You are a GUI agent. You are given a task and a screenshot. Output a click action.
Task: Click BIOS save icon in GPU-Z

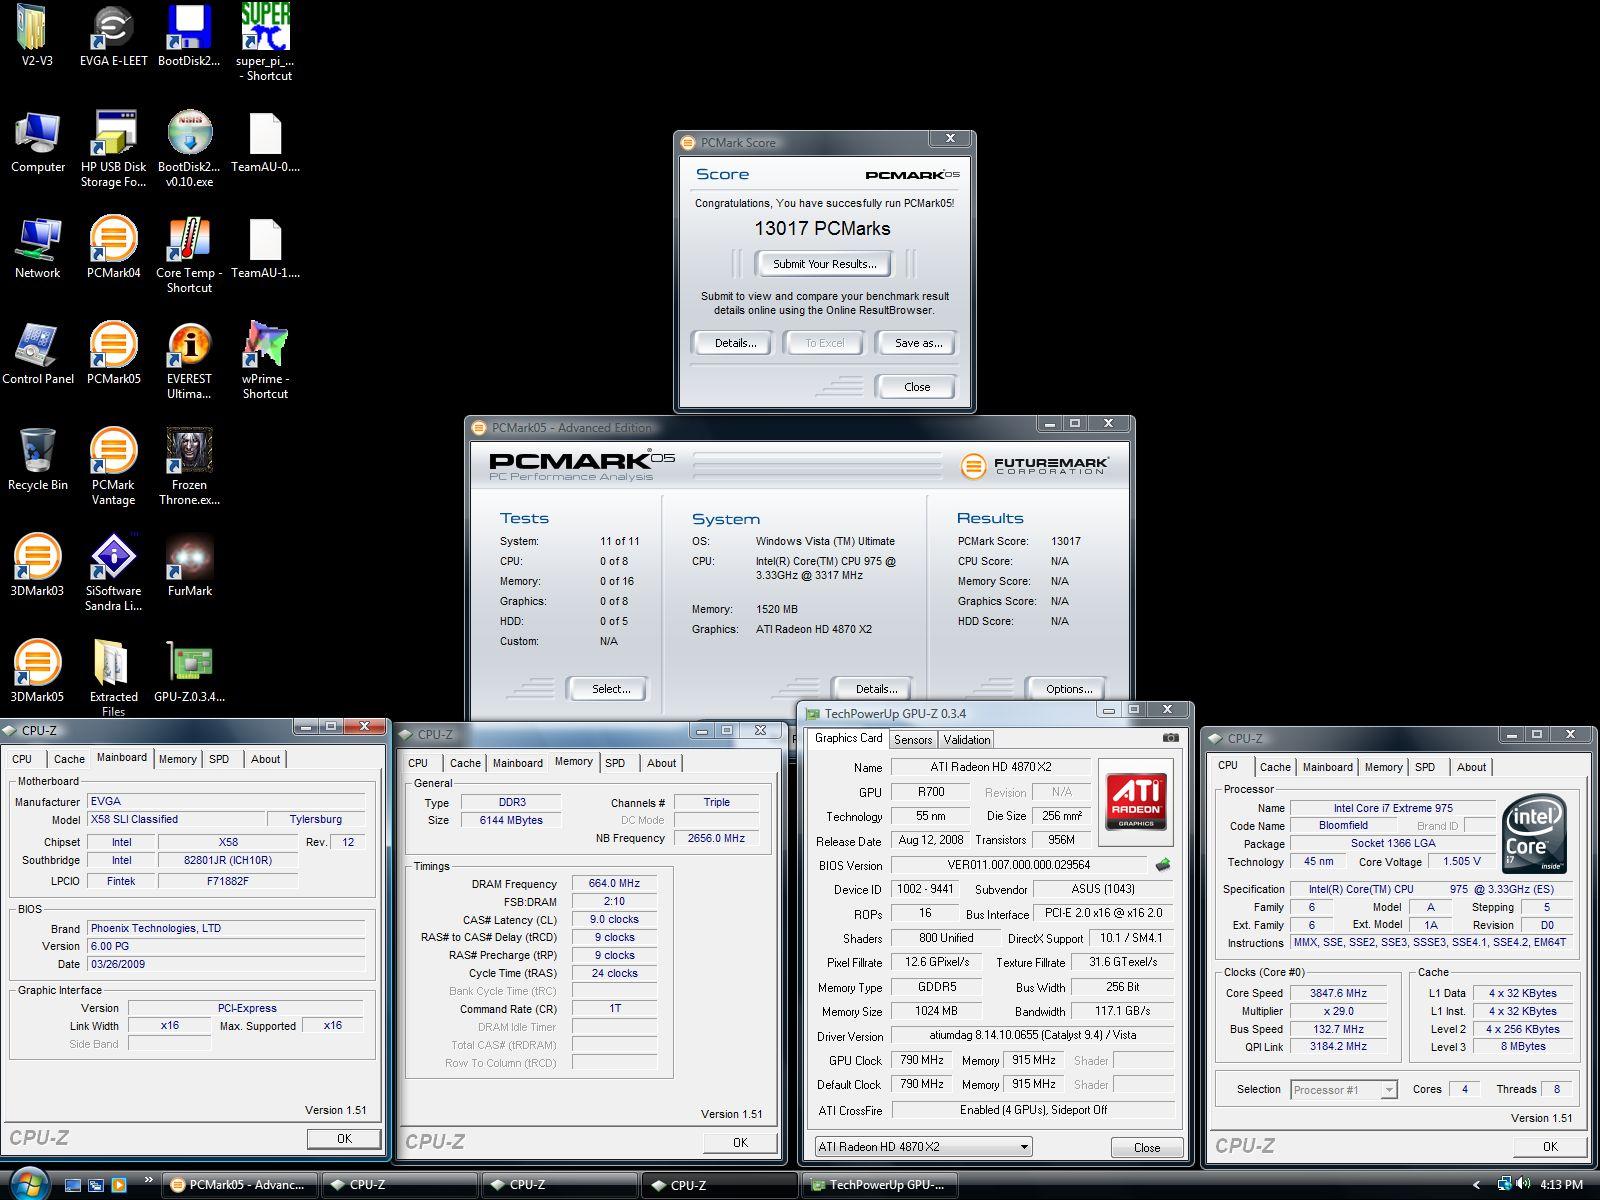point(1162,865)
